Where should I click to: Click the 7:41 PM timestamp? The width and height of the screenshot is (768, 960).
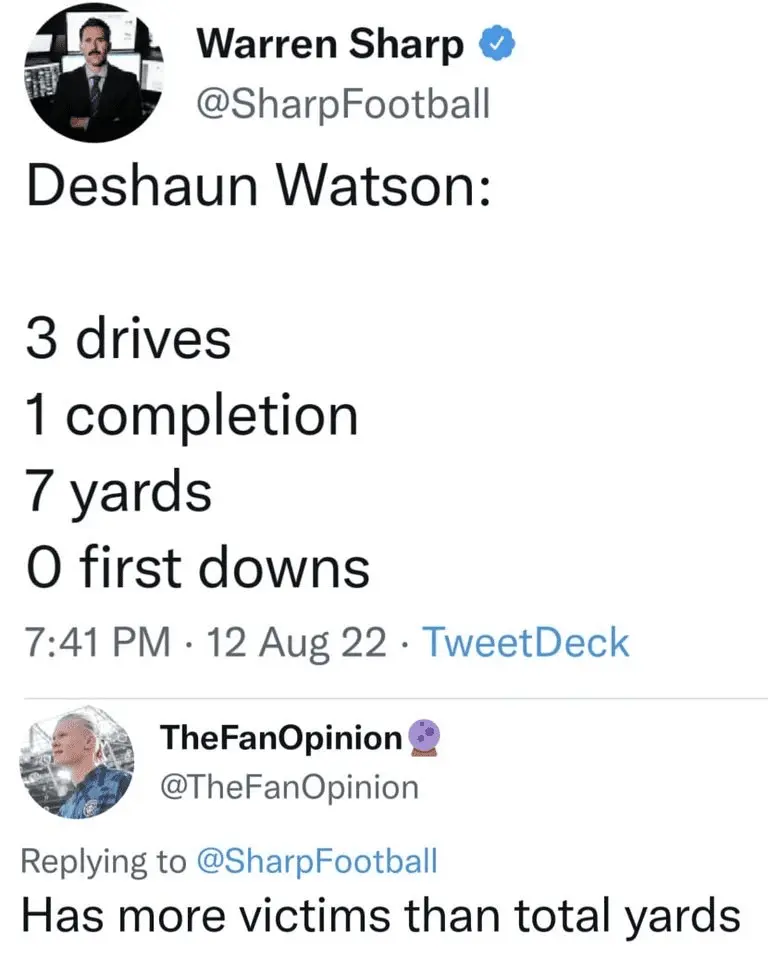tap(95, 642)
